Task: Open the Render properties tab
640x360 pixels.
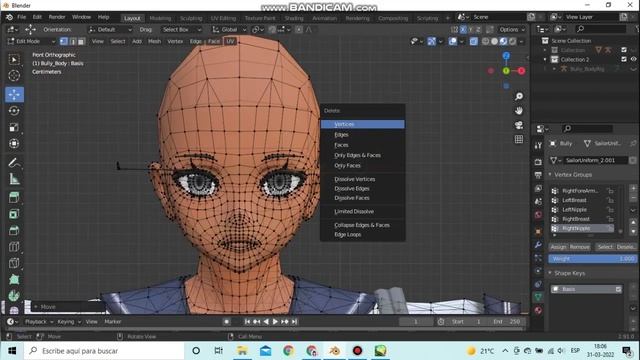Action: (538, 162)
